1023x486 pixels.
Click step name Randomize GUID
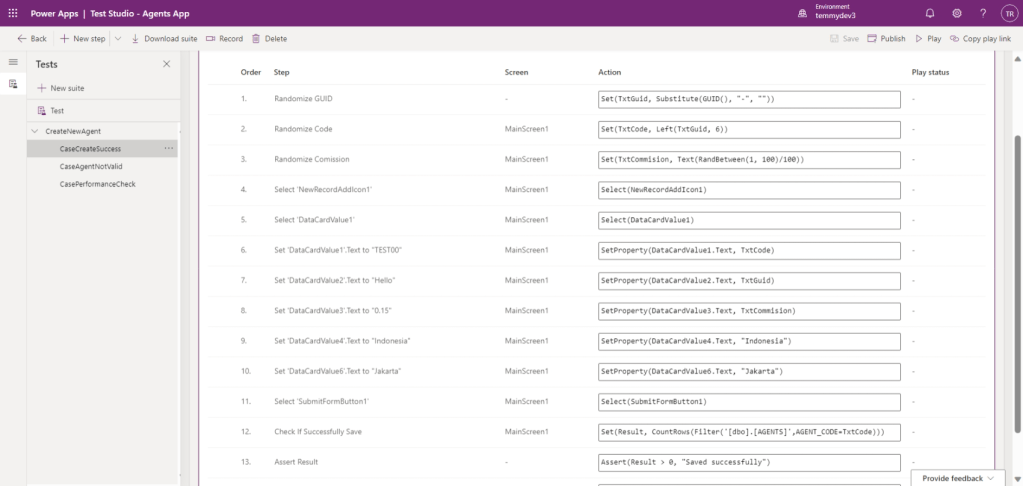(x=303, y=99)
